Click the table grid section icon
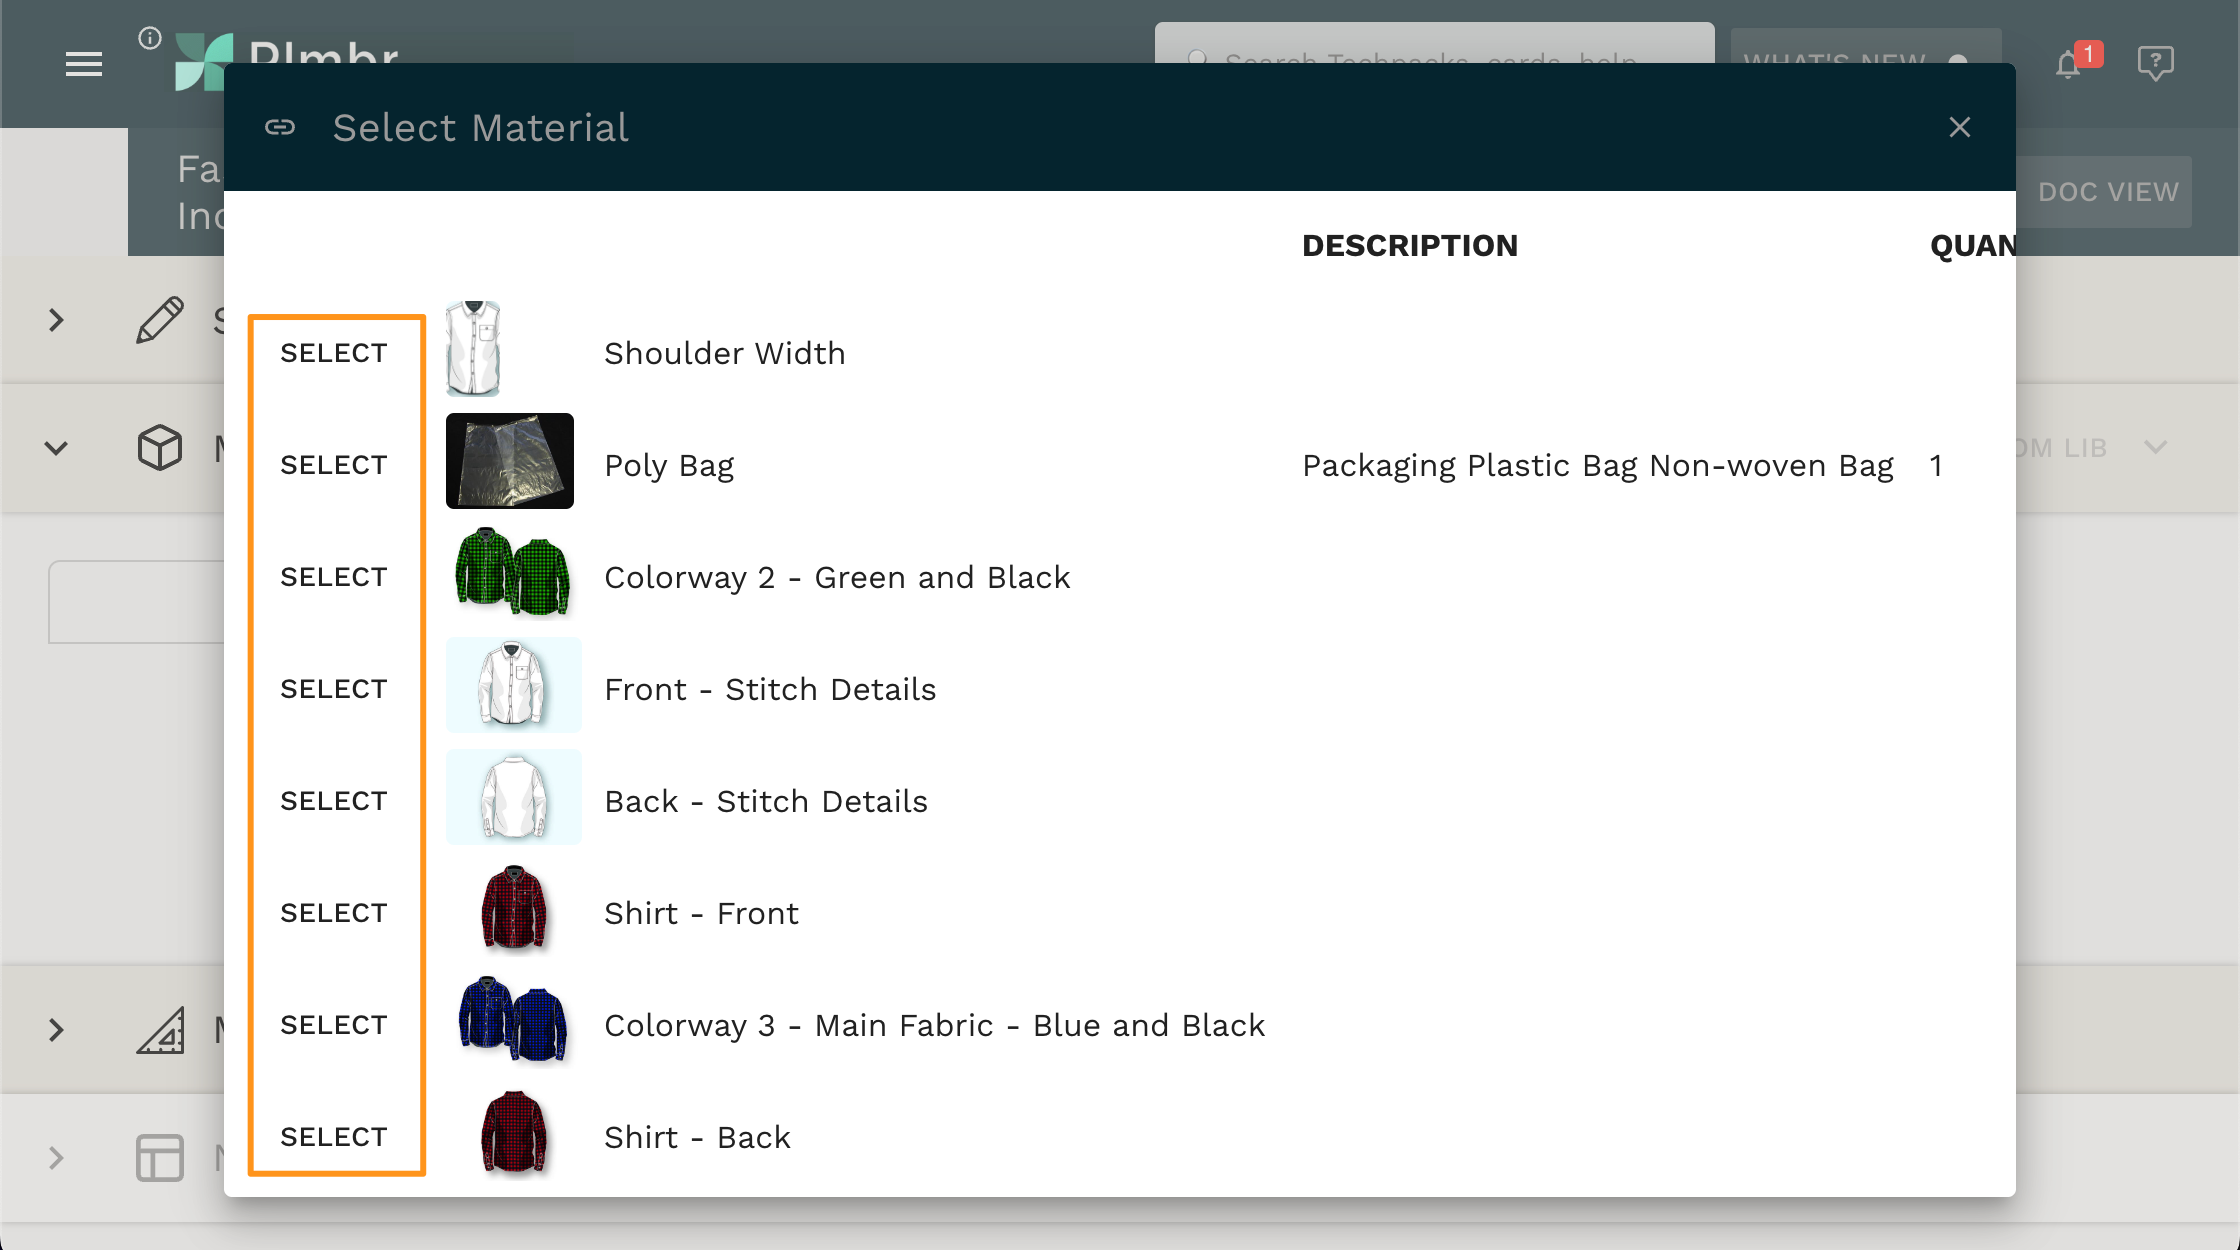This screenshot has height=1250, width=2240. click(158, 1158)
